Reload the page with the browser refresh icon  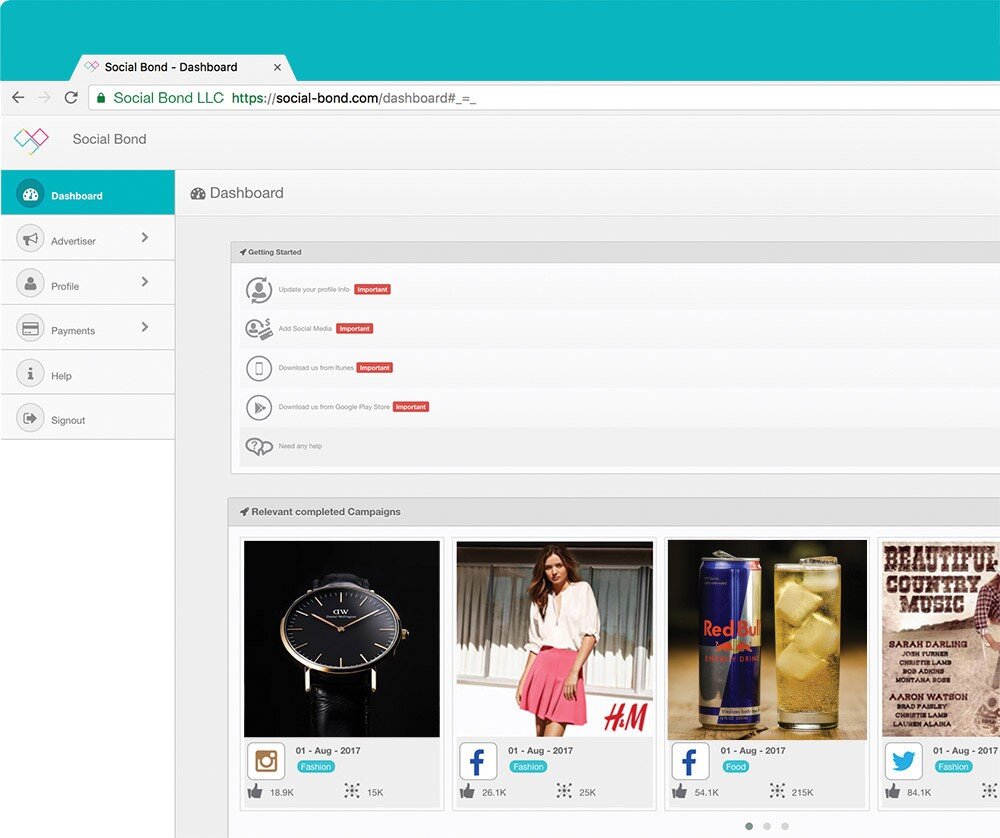coord(71,98)
